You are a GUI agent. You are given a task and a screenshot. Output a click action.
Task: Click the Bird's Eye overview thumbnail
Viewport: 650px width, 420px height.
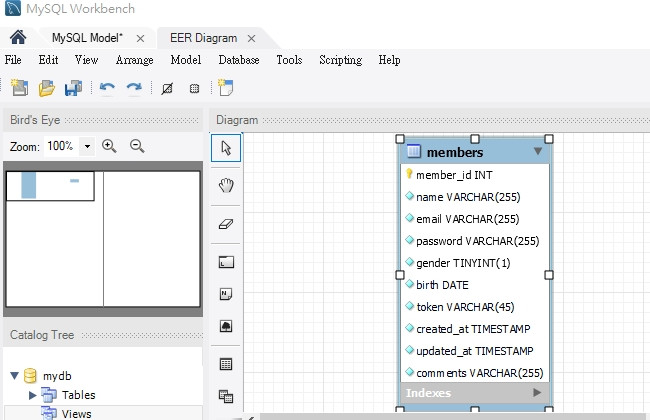coord(103,239)
